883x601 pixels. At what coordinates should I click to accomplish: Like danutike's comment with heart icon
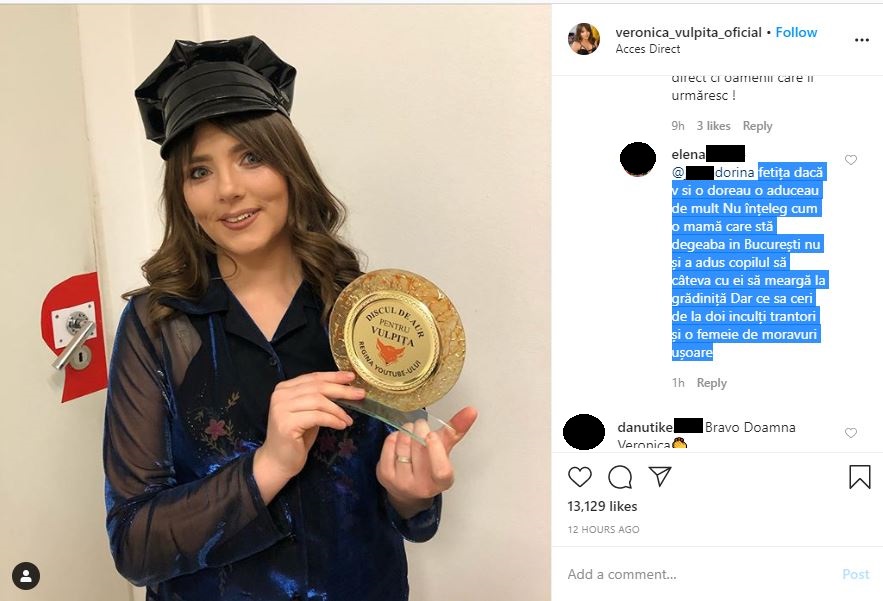point(851,433)
